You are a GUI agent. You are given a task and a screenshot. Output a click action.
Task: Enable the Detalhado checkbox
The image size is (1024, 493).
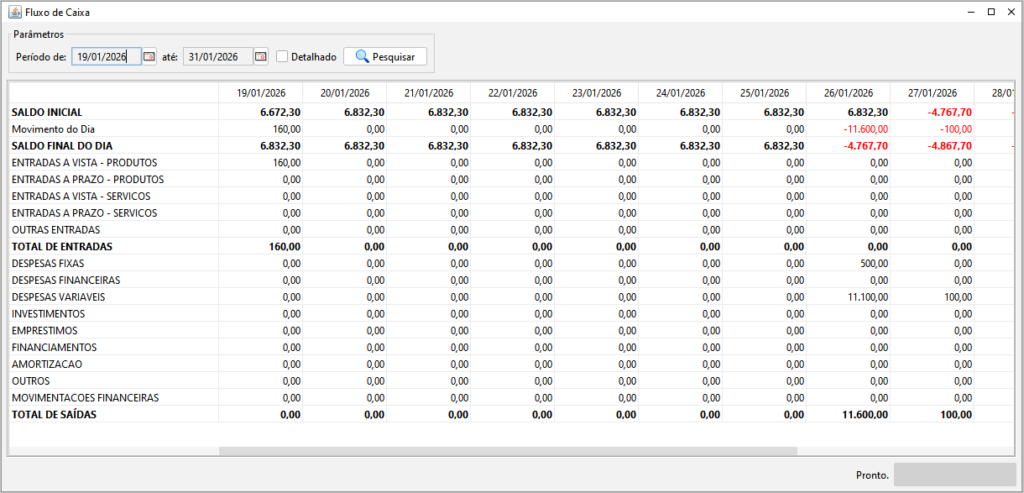tap(282, 57)
